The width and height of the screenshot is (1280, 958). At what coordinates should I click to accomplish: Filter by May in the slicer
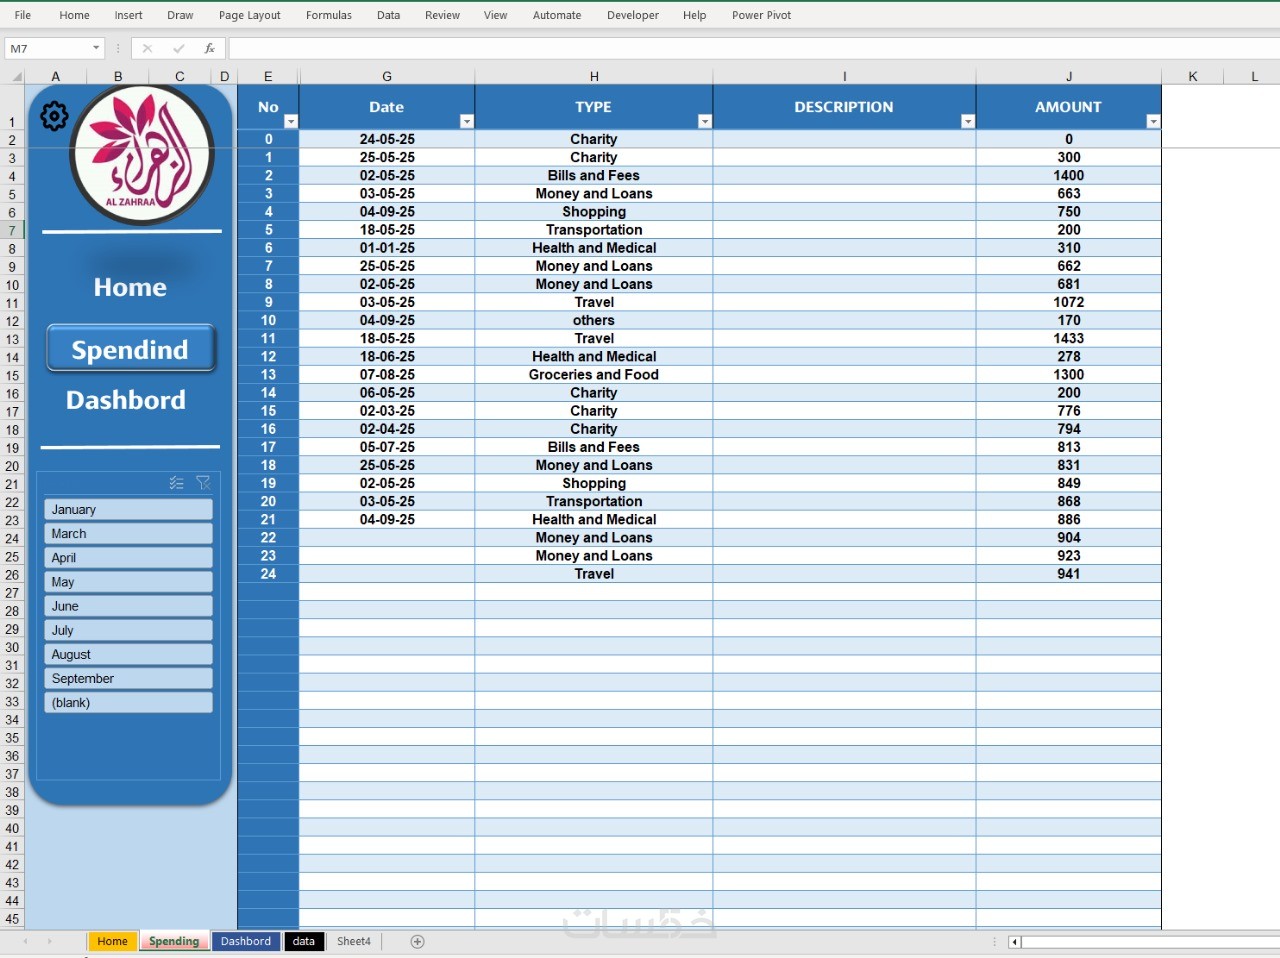click(x=128, y=582)
